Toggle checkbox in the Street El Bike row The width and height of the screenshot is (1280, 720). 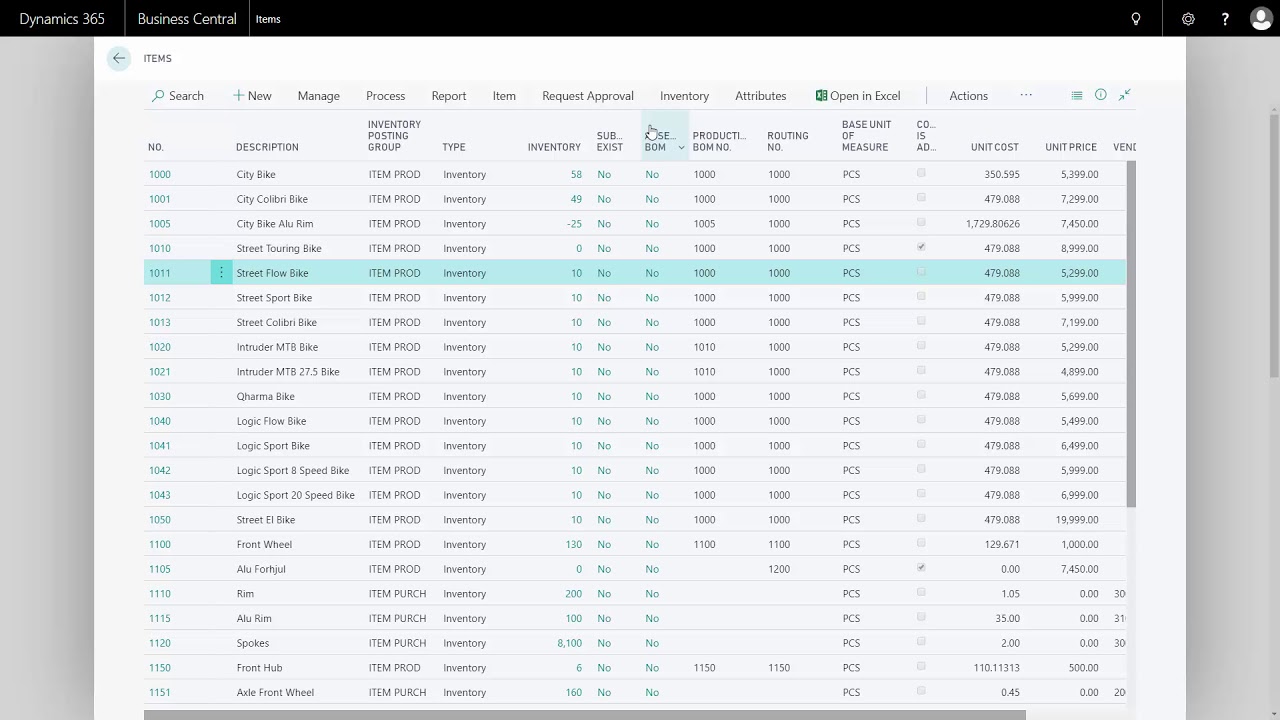pyautogui.click(x=921, y=518)
